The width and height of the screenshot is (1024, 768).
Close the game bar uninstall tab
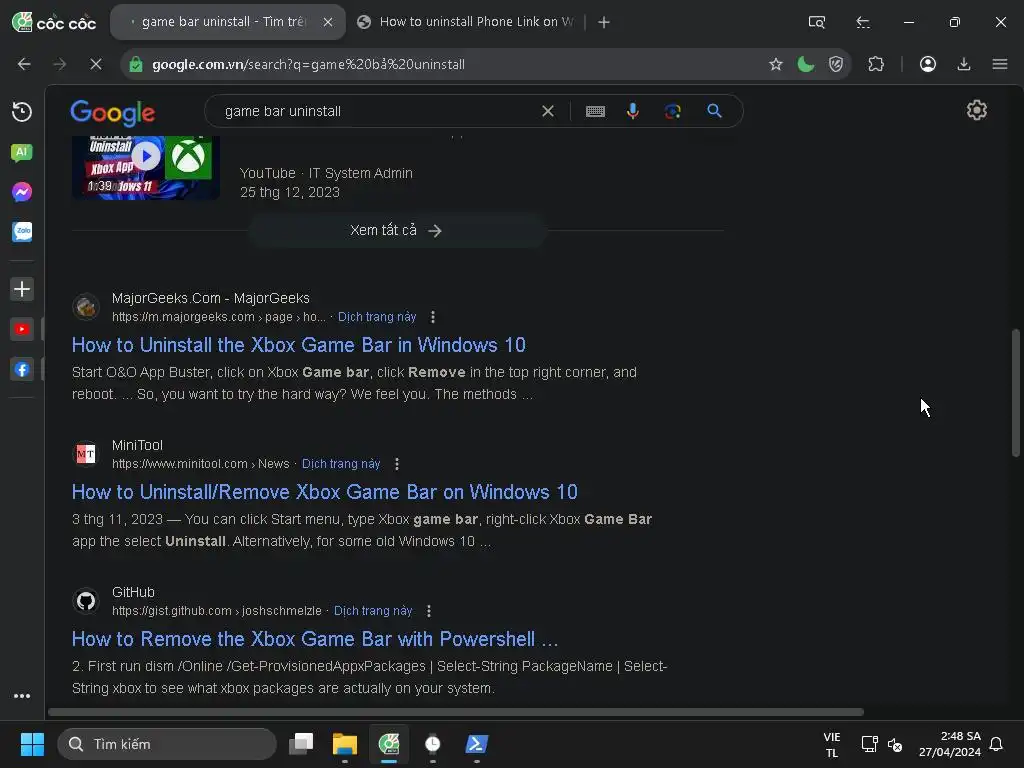point(328,22)
